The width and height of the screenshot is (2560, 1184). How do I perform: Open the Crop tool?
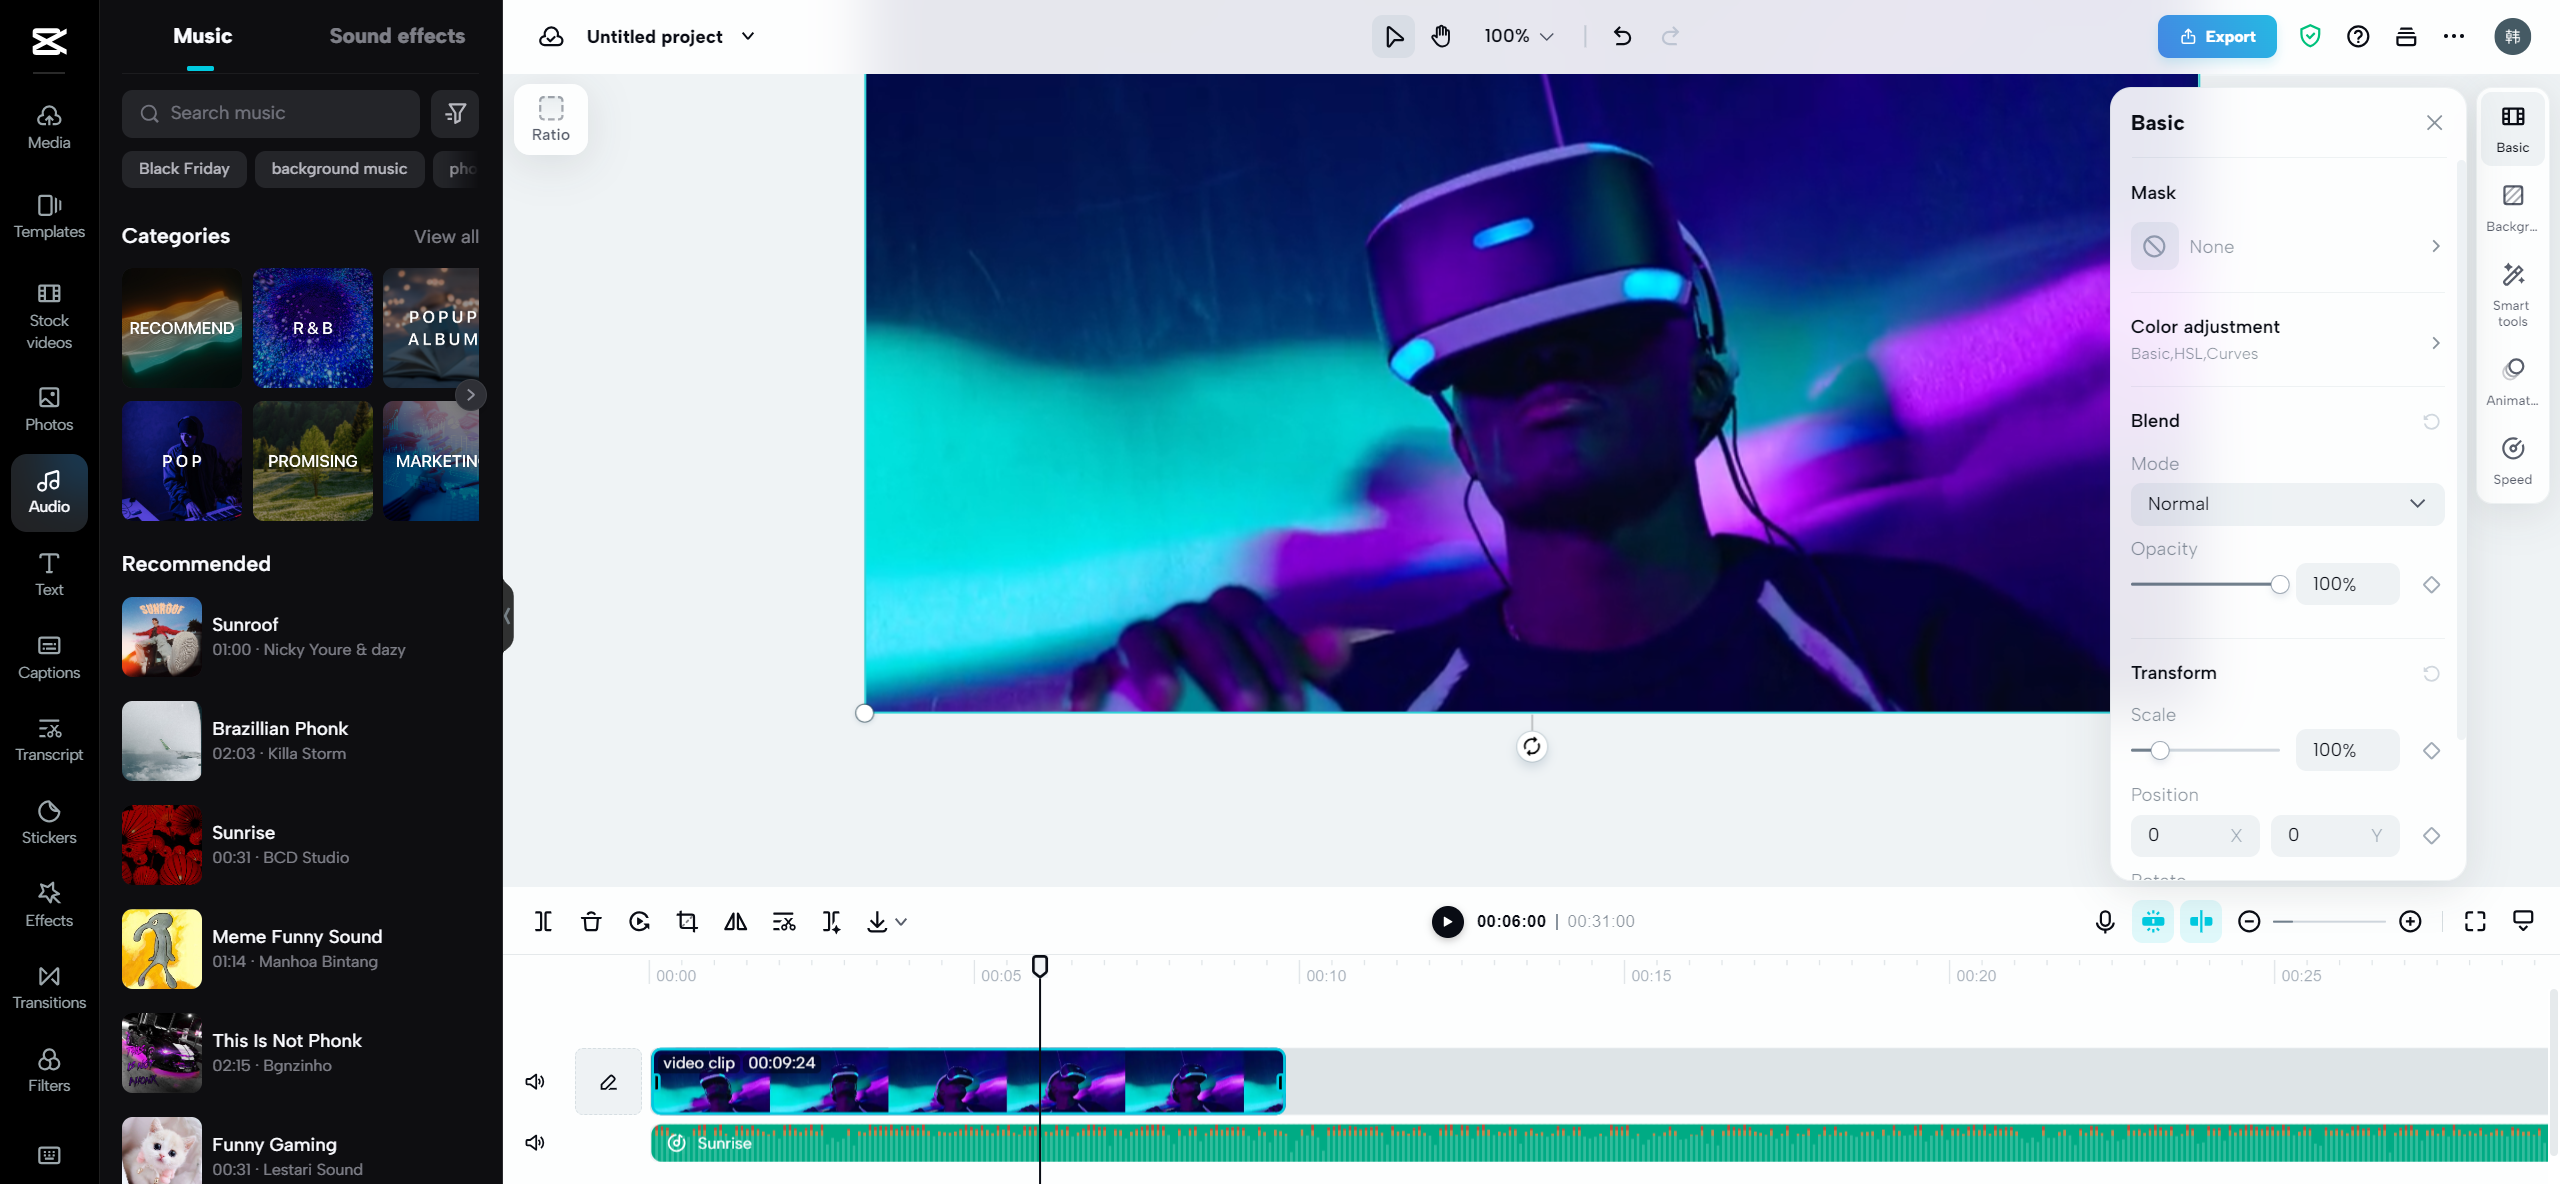pos(687,921)
